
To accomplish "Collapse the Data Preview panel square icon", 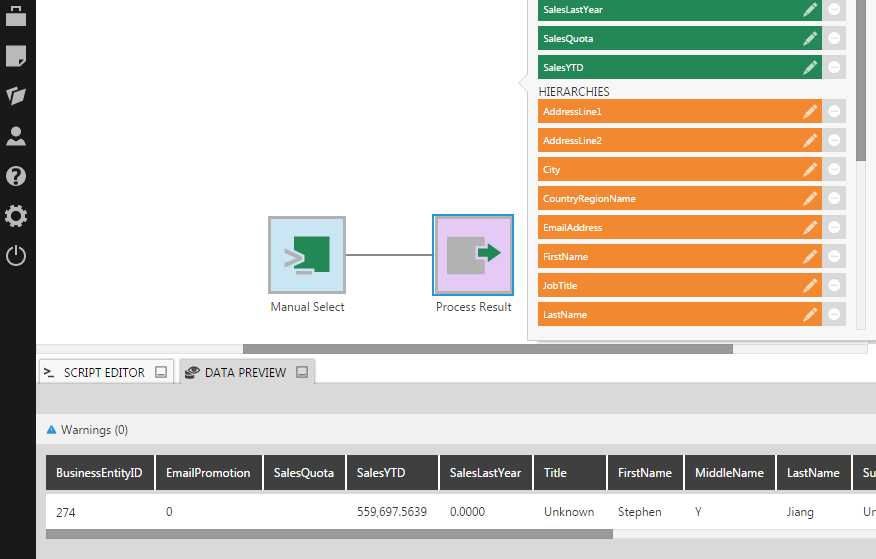I will [302, 372].
